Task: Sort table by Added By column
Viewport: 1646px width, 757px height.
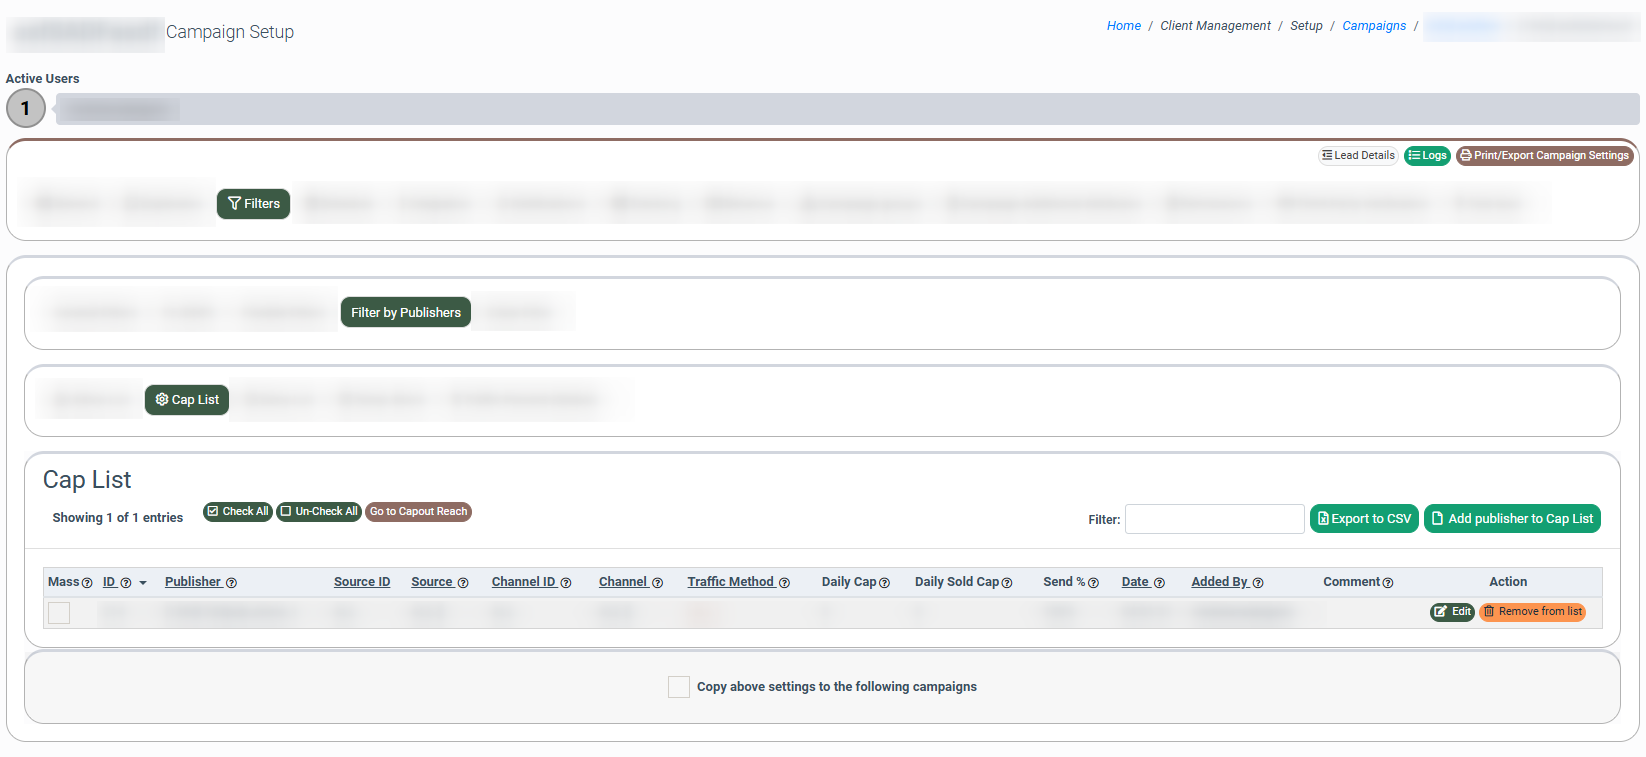Action: (1219, 582)
